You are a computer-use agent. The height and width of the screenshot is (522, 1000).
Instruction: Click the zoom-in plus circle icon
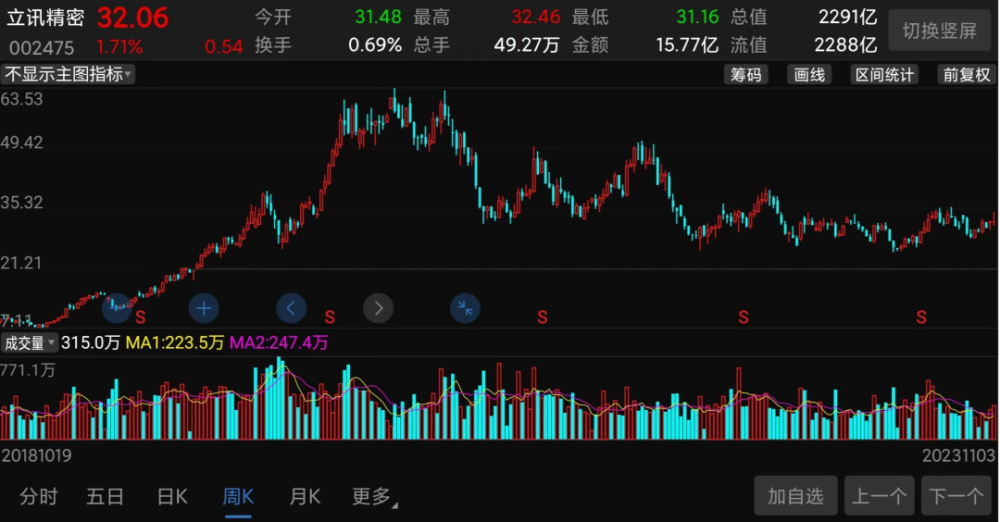pos(204,309)
